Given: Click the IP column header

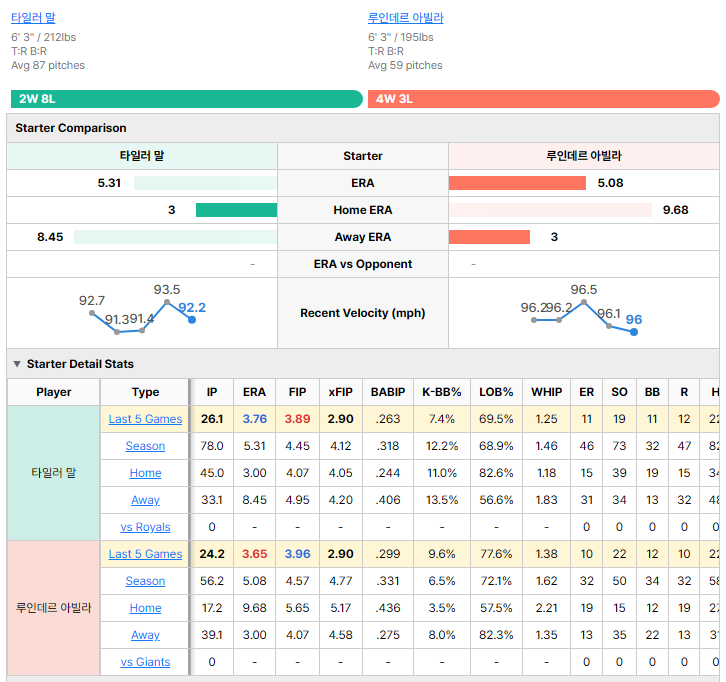Looking at the screenshot, I should click(212, 392).
